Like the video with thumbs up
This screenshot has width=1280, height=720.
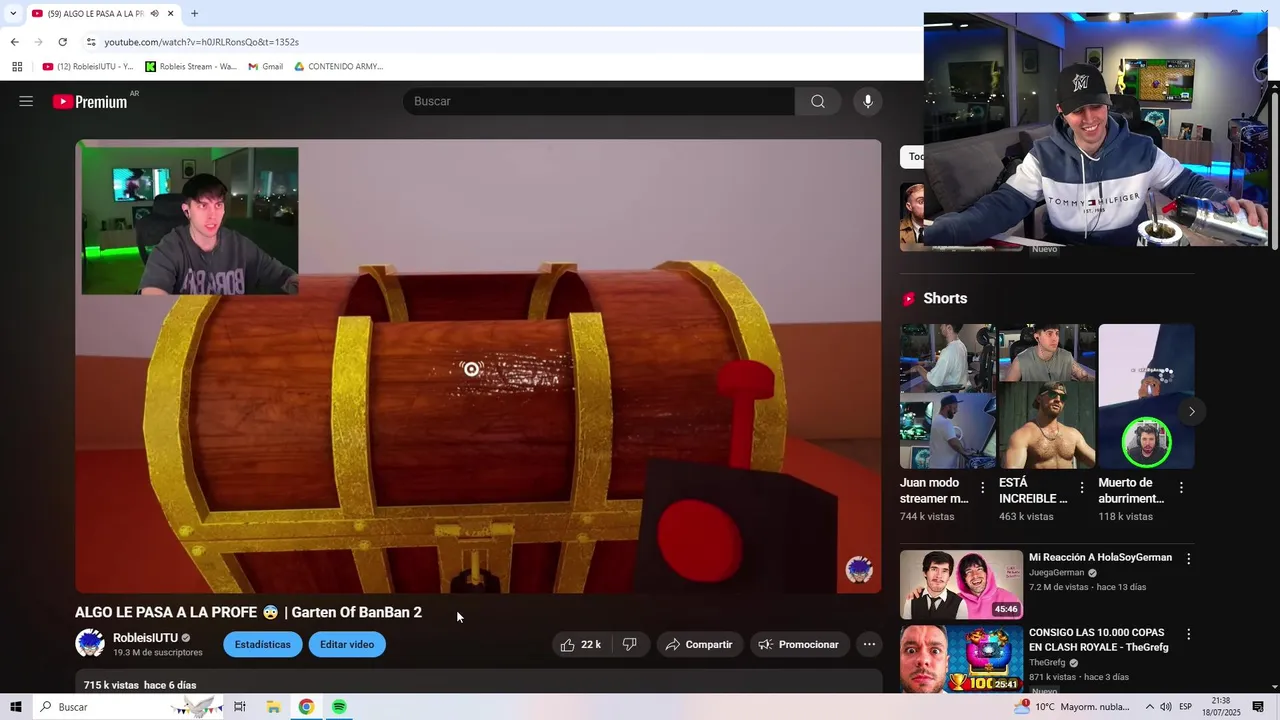[x=581, y=645]
